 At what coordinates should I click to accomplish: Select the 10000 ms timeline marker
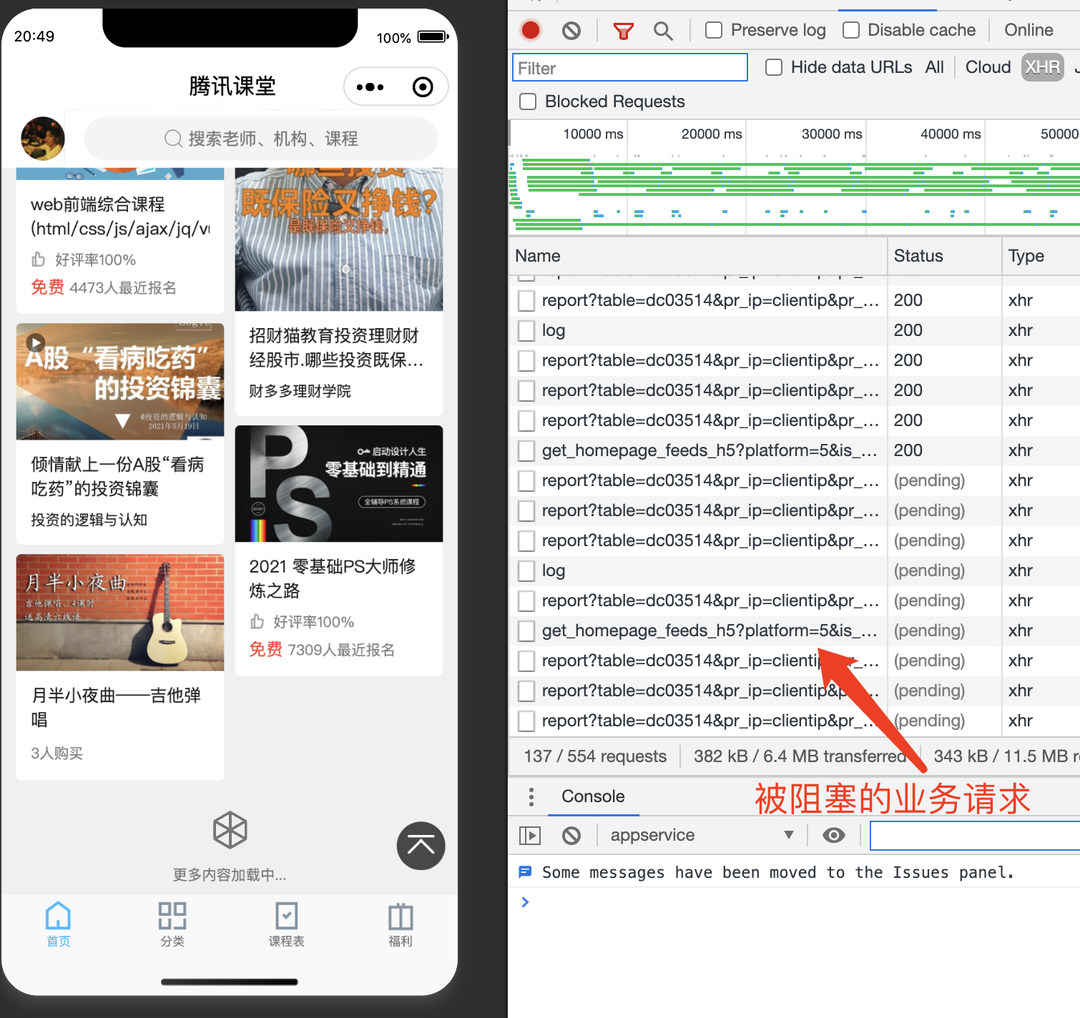tap(592, 134)
